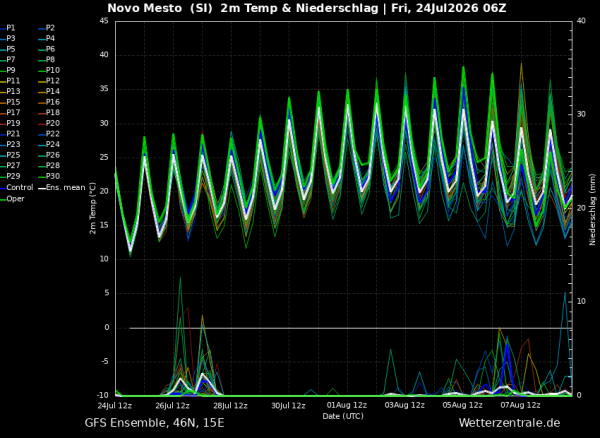Click the GFS Ensemble, 46N, 15E caption
The width and height of the screenshot is (600, 438).
point(154,423)
